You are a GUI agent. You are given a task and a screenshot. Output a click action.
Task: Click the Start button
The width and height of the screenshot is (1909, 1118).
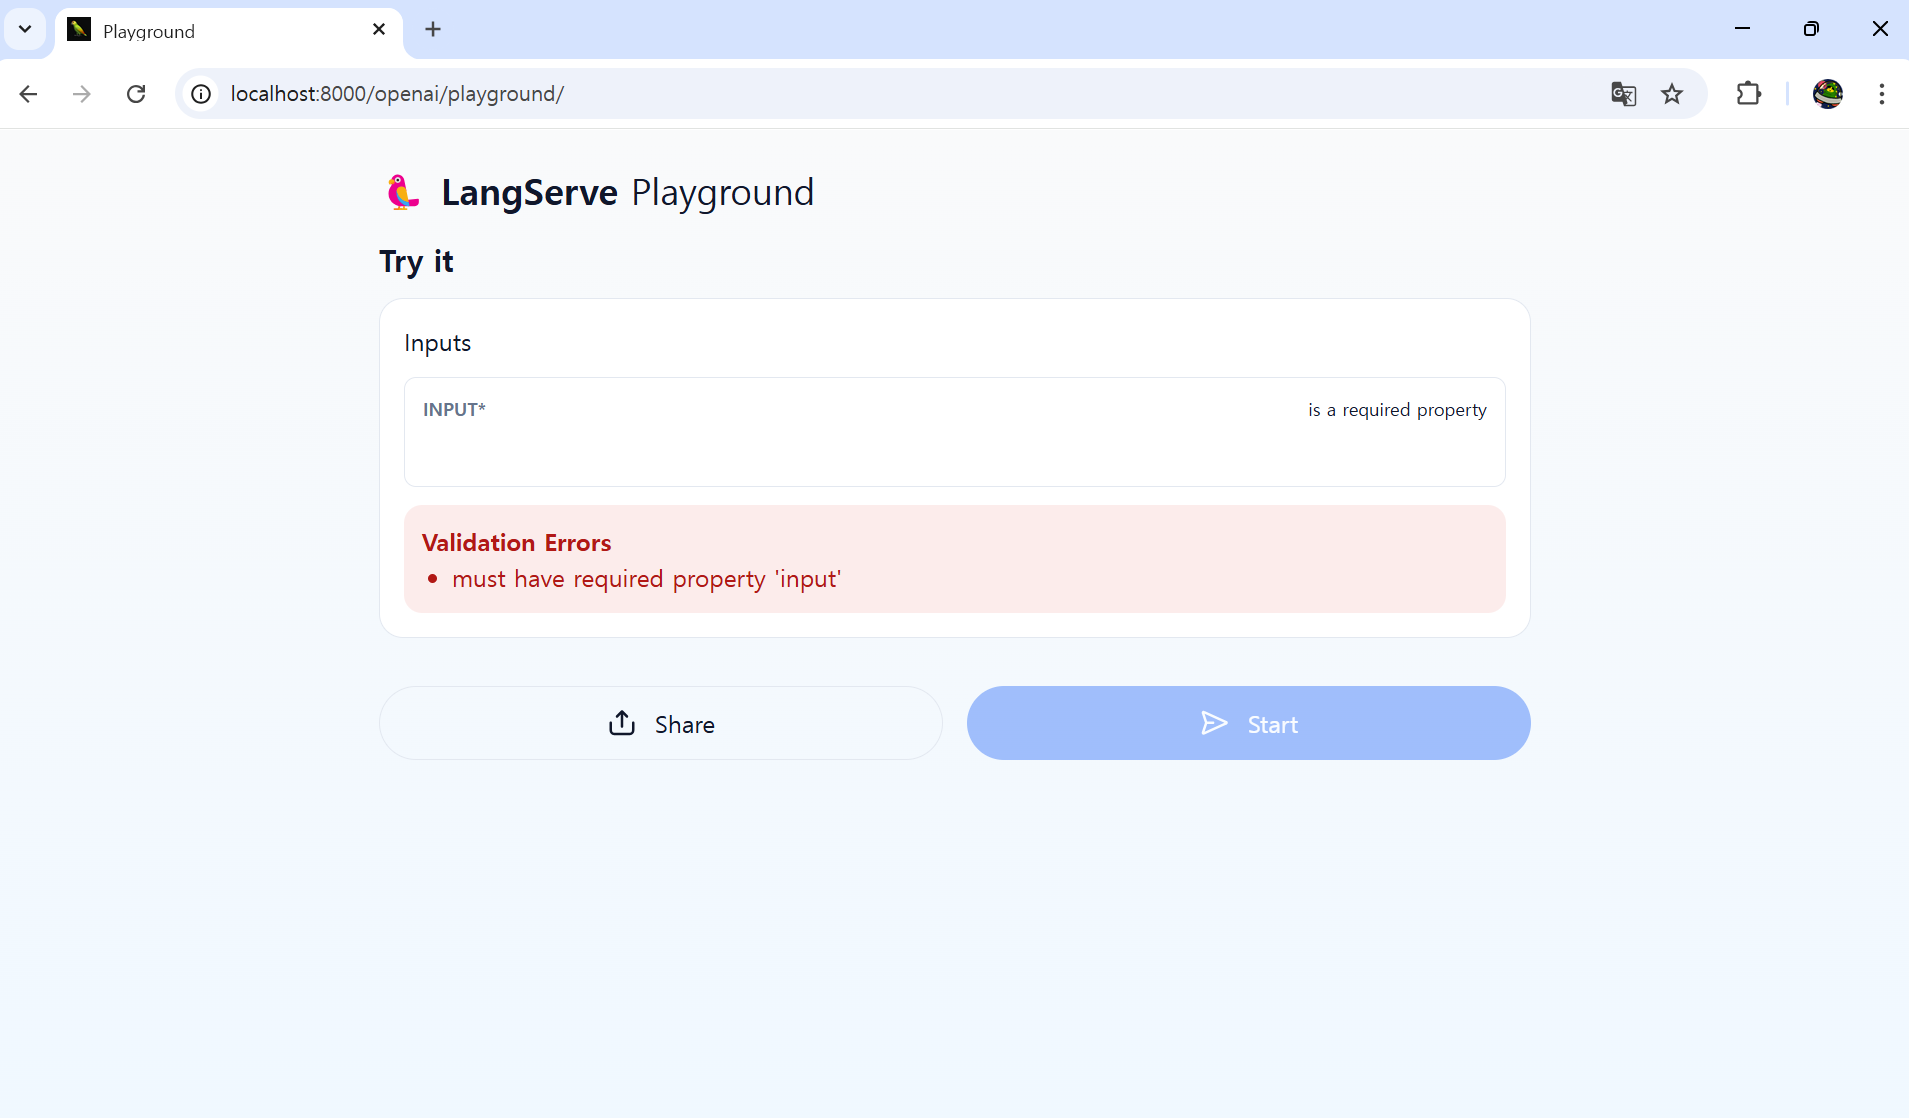1248,723
